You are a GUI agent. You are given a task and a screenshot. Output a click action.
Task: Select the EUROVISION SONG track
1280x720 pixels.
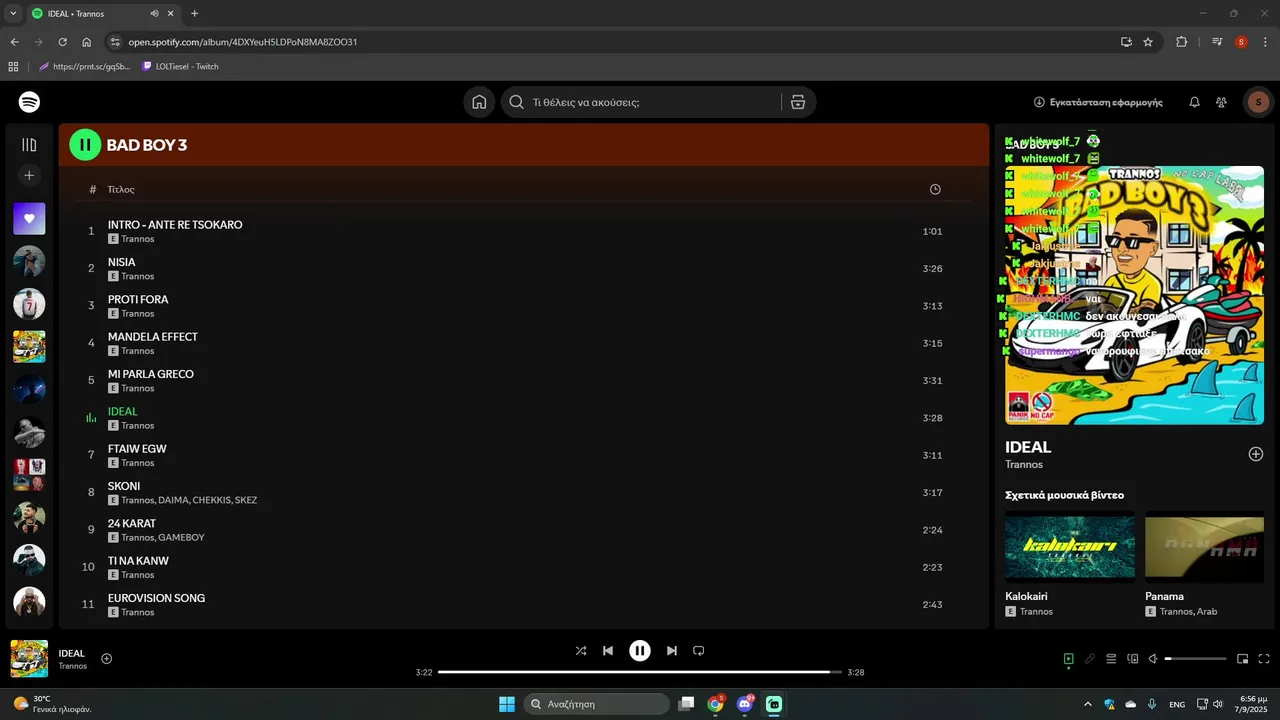click(x=524, y=604)
